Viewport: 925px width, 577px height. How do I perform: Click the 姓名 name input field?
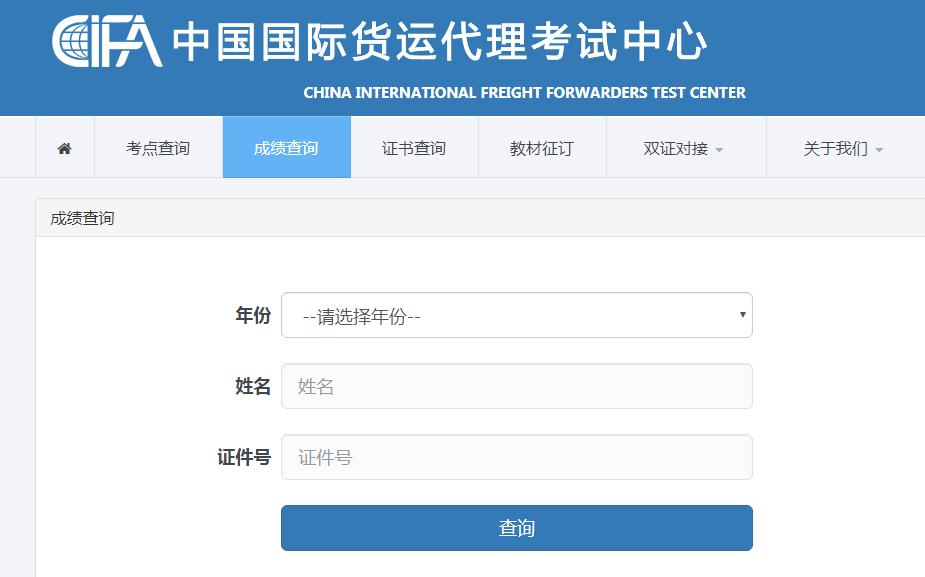pos(516,386)
